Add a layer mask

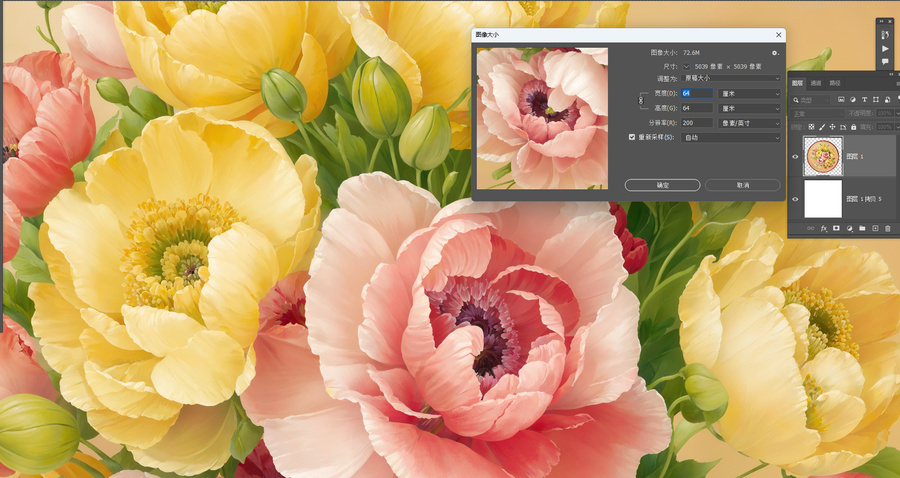[836, 228]
